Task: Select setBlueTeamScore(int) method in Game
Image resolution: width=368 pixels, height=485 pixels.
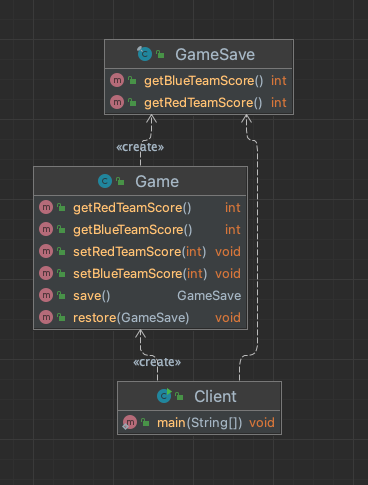Action: click(x=140, y=274)
